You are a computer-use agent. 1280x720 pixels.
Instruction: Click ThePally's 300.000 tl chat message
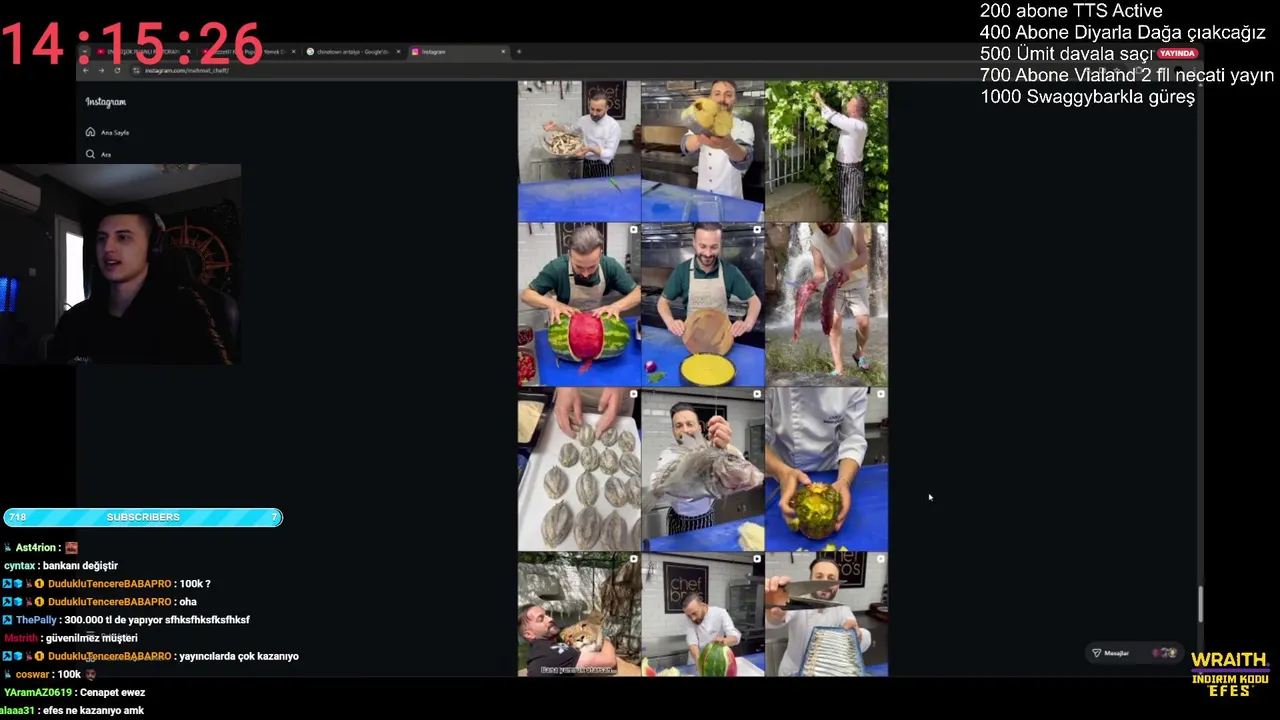pos(126,620)
